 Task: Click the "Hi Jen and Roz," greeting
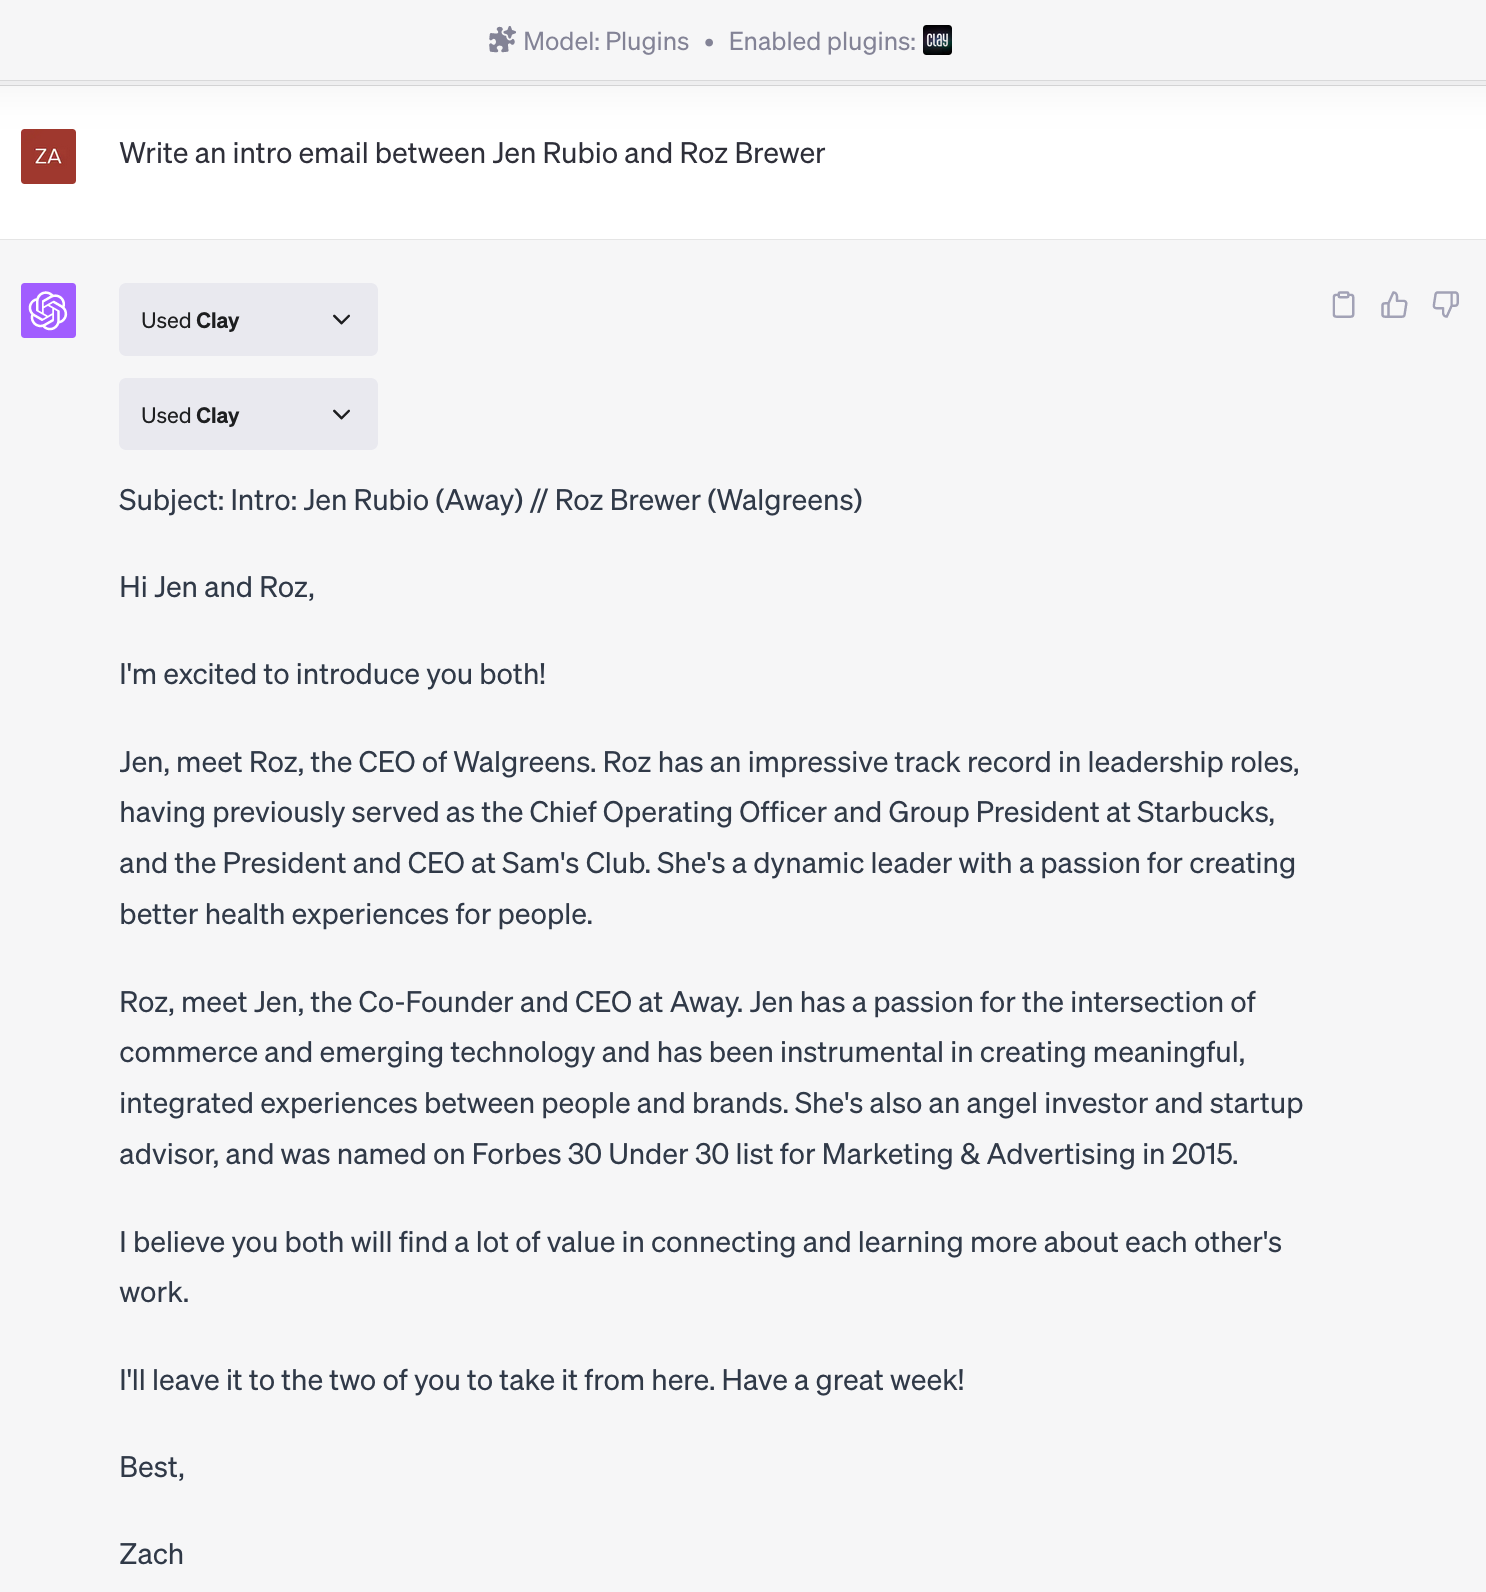pyautogui.click(x=217, y=587)
